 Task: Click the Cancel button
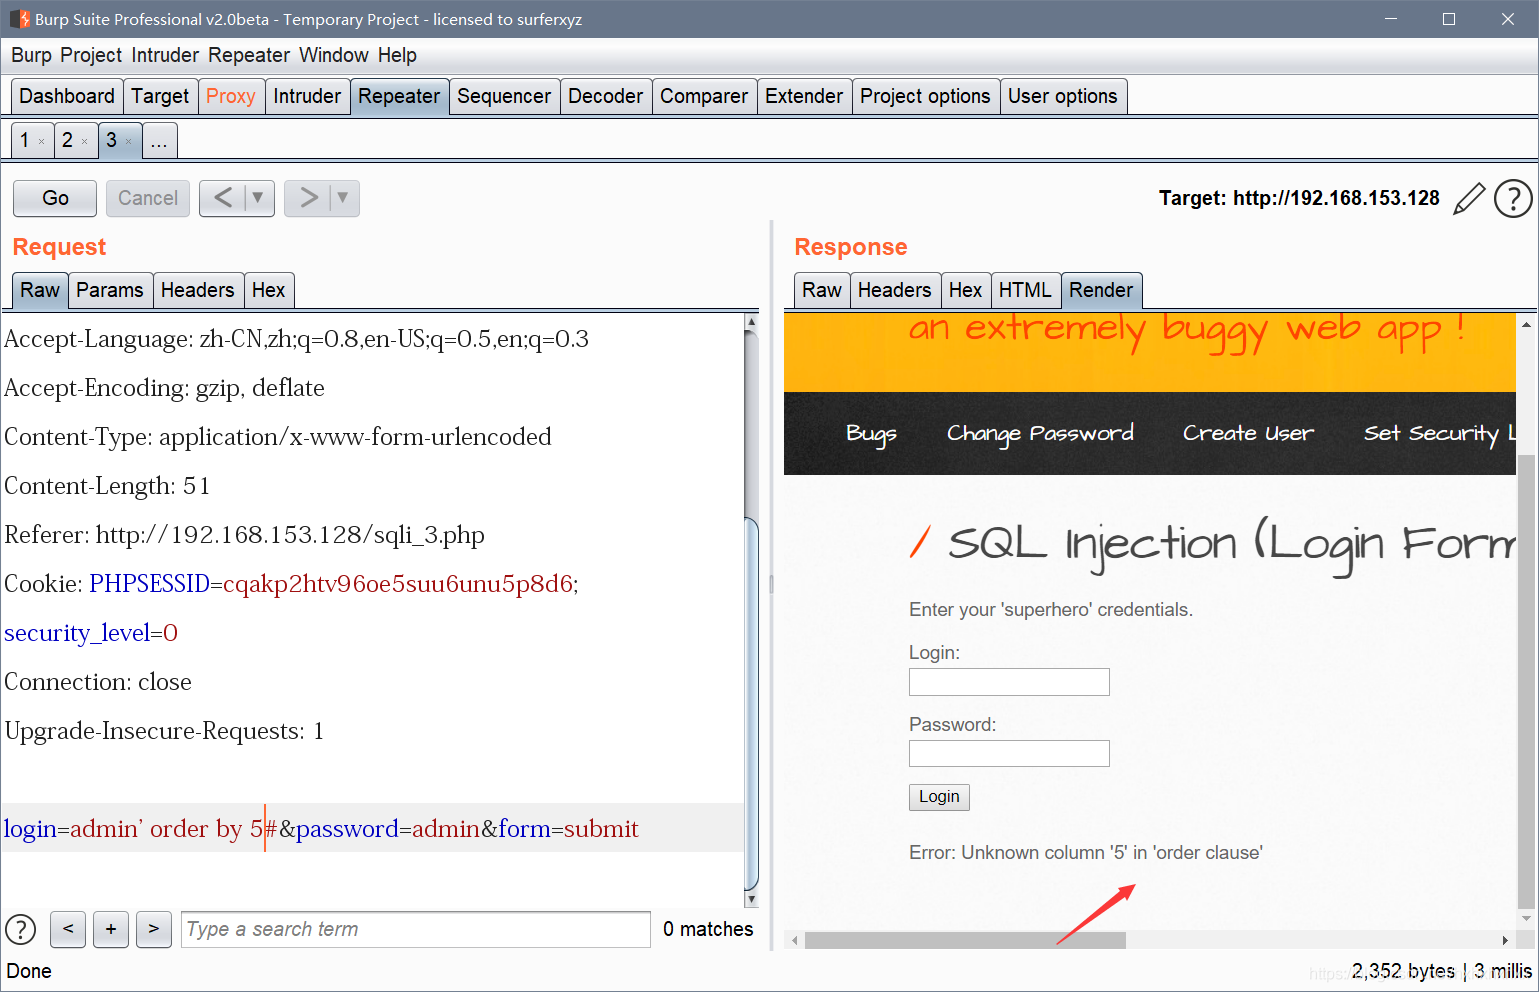click(148, 198)
